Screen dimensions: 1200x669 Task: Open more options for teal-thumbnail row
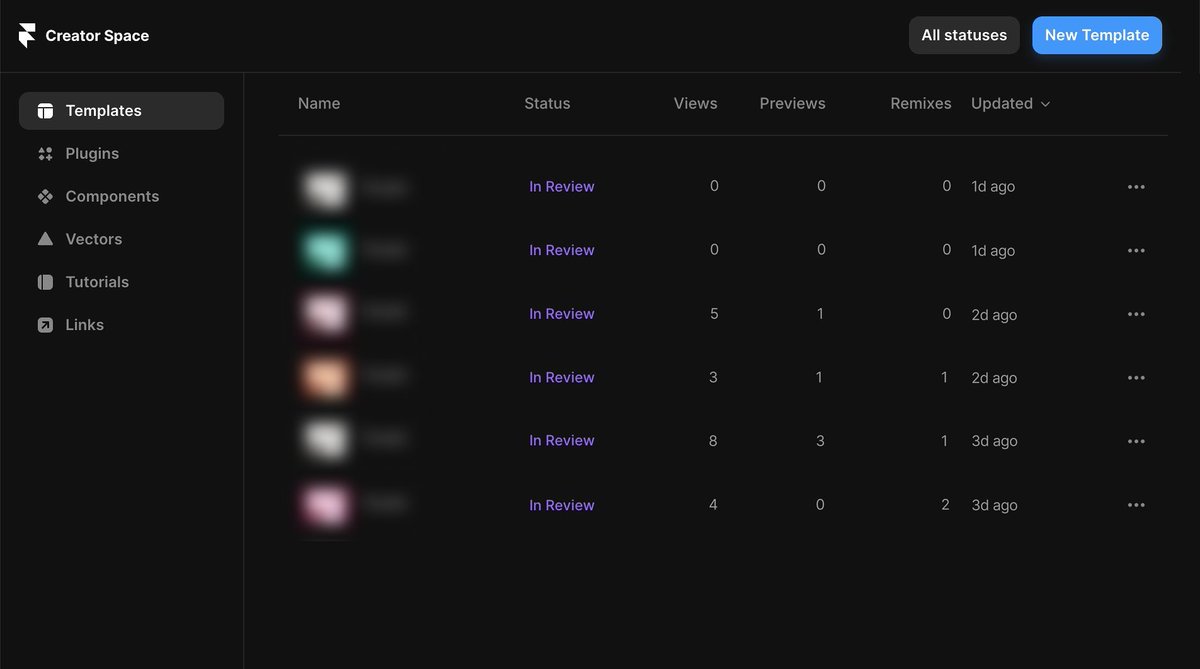pos(1136,250)
